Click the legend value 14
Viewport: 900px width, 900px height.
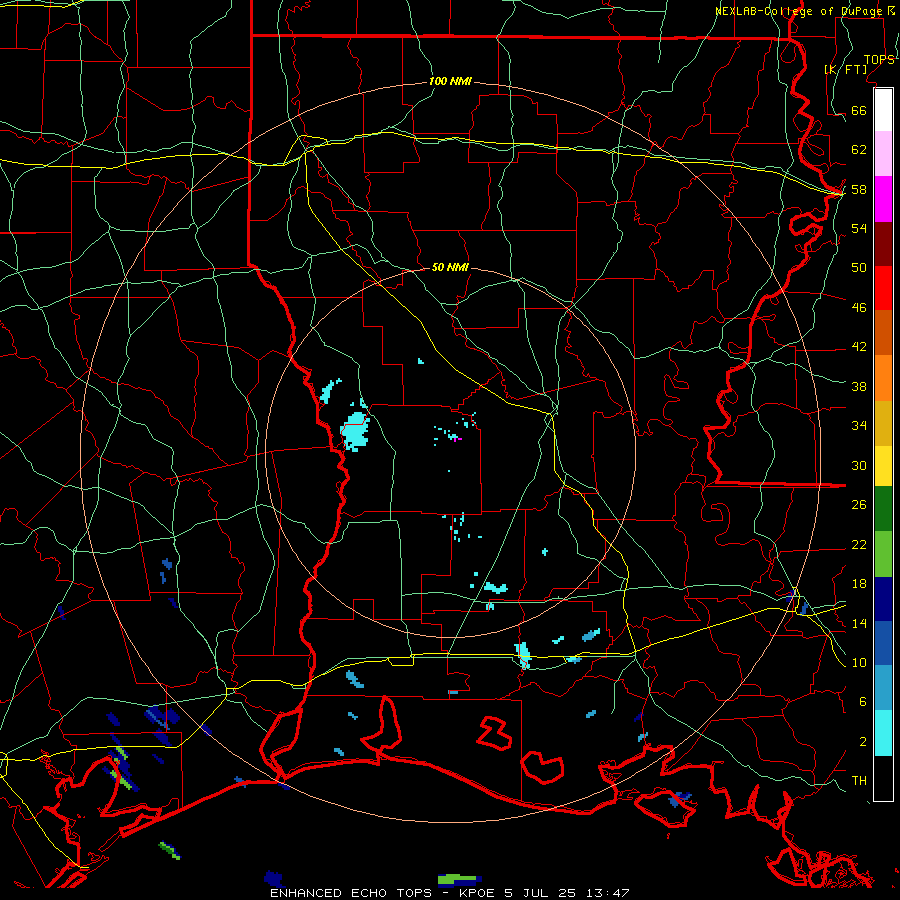859,623
